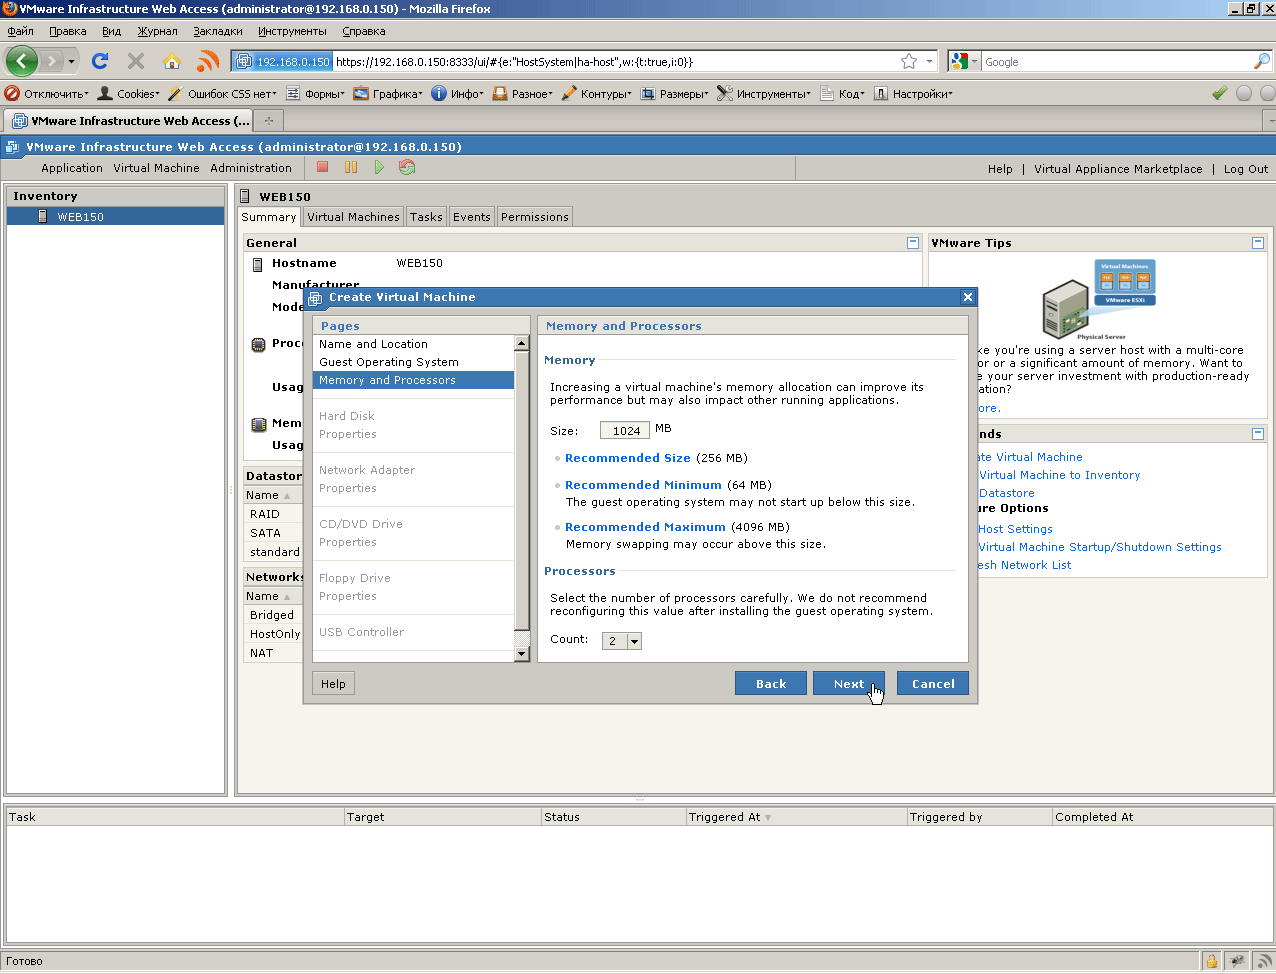Open the Графика developer toolbar menu
1276x974 pixels.
click(388, 94)
